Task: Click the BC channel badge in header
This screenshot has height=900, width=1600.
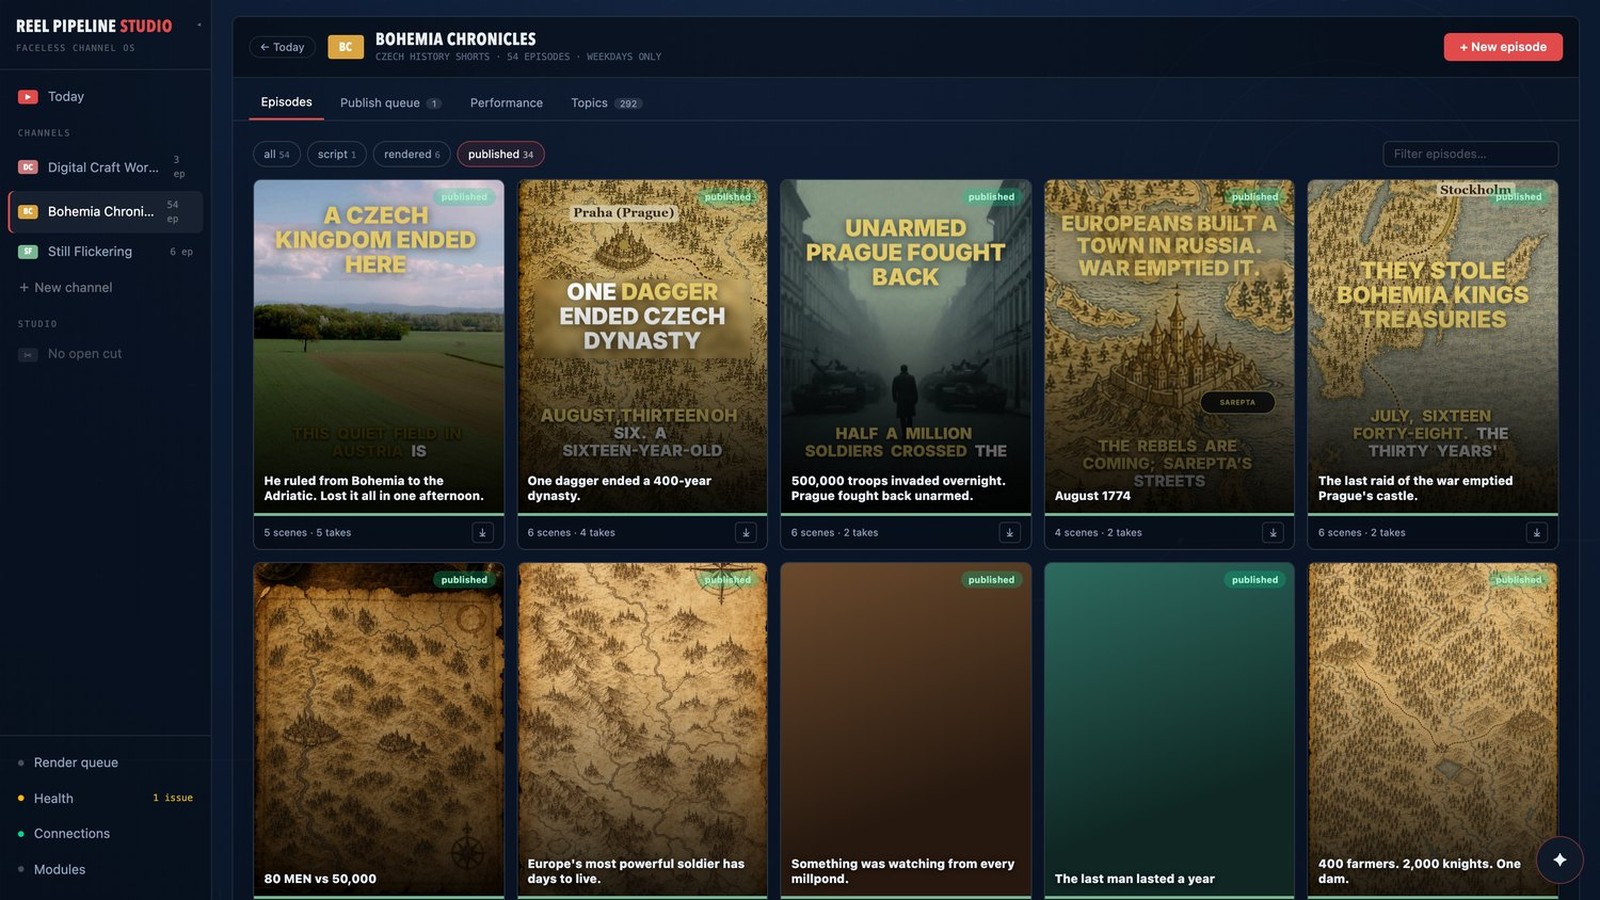Action: pyautogui.click(x=346, y=47)
